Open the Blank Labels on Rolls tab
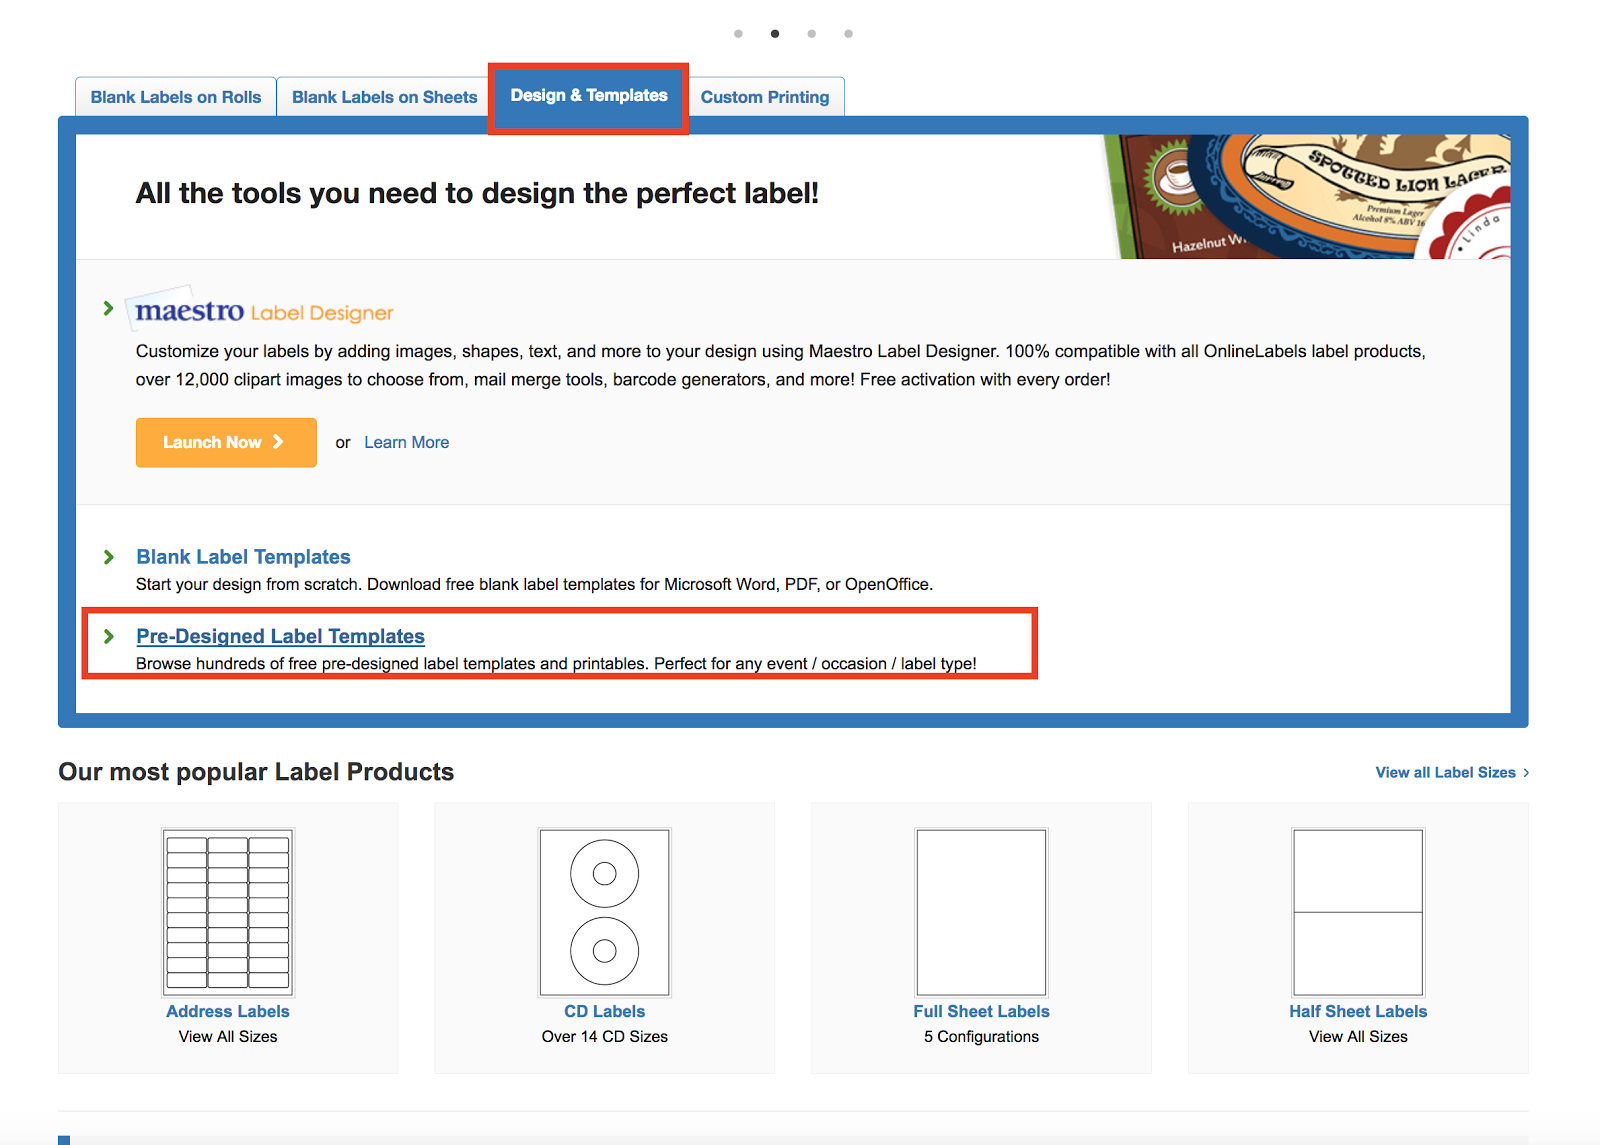 tap(176, 97)
